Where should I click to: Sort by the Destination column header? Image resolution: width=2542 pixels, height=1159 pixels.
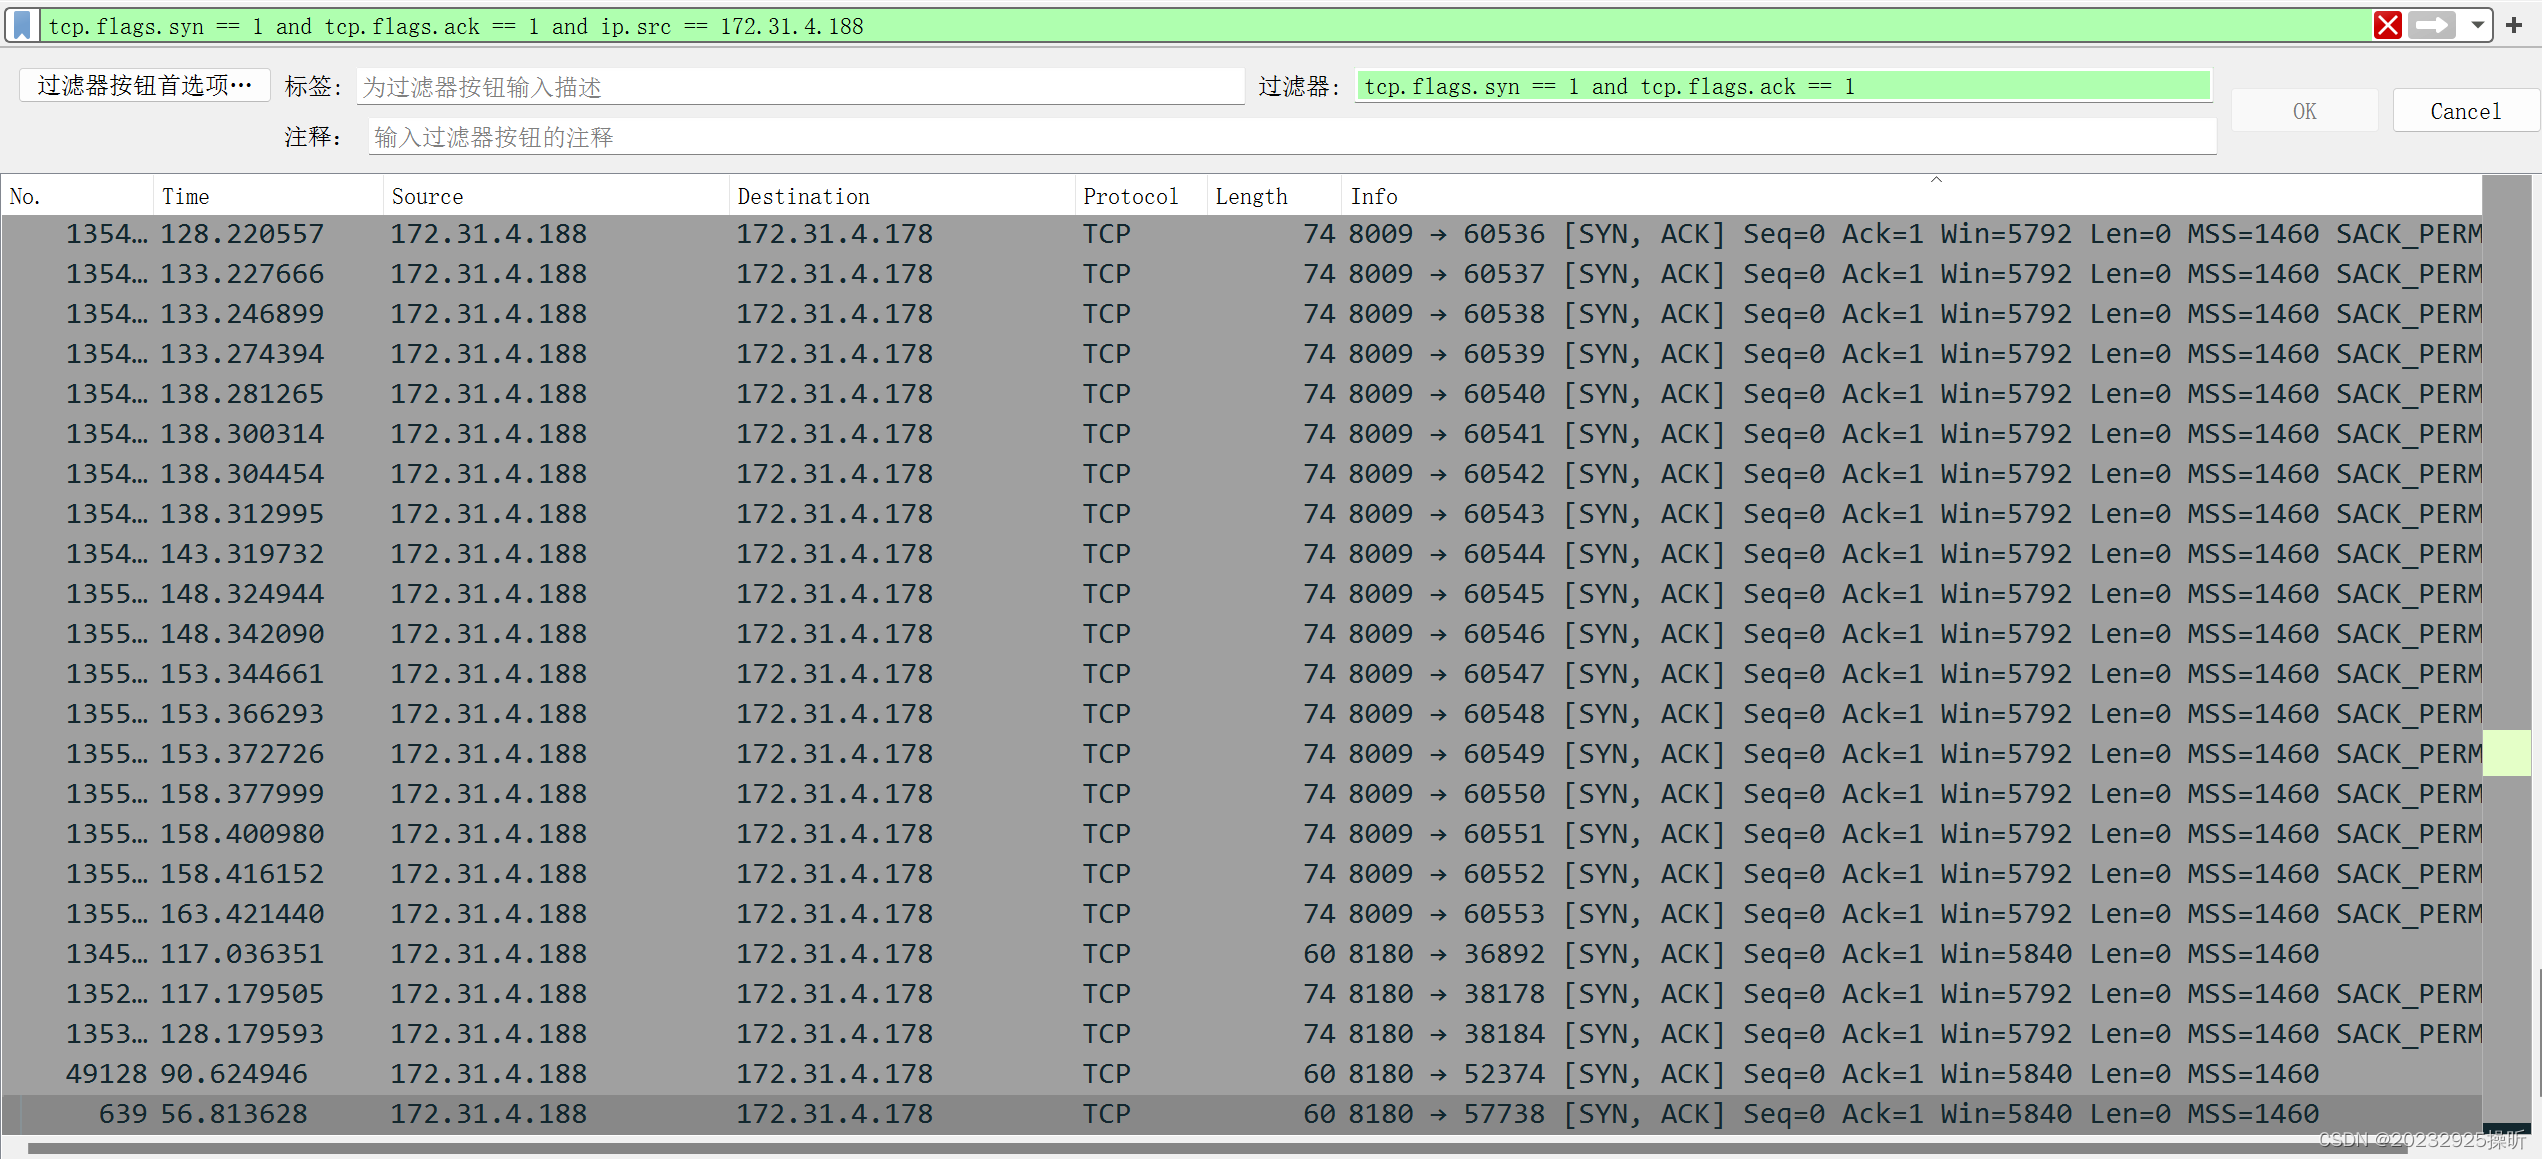pyautogui.click(x=902, y=196)
